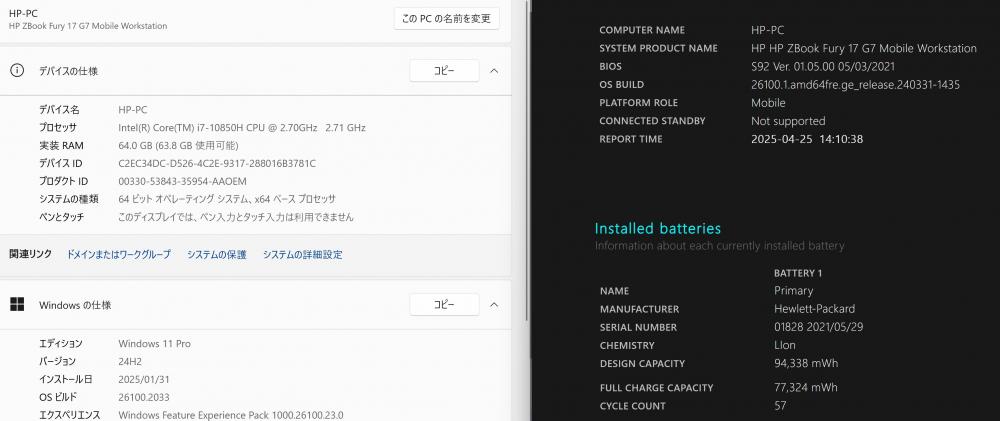Screen dimensions: 1000x421
Task: Click the Windows logo icon
Action: [x=17, y=304]
